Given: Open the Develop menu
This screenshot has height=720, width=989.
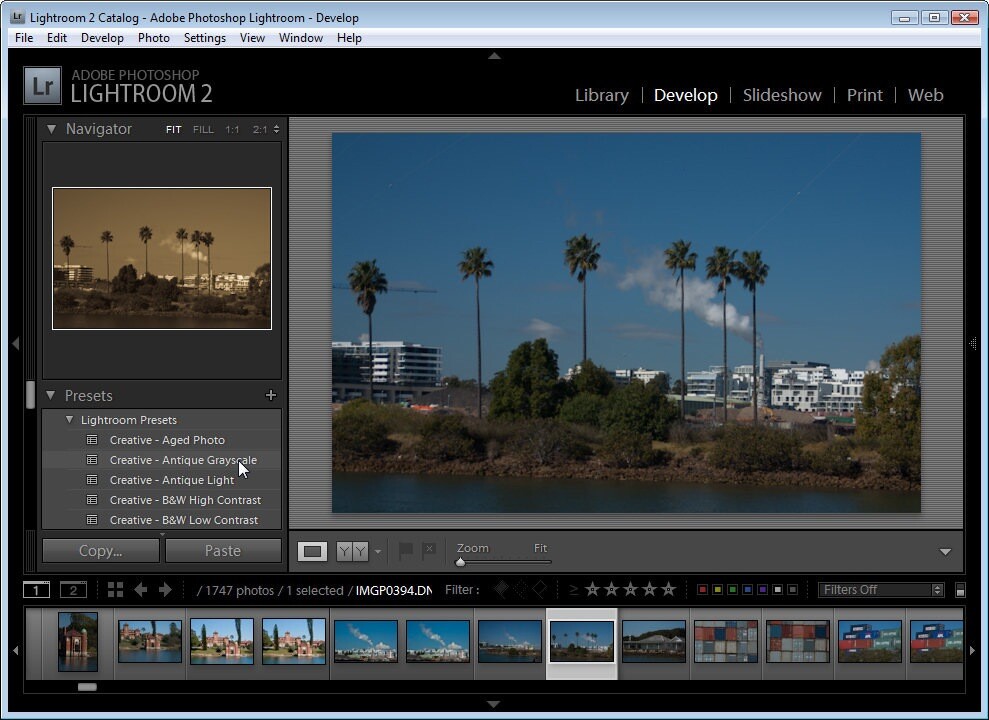Looking at the screenshot, I should 102,38.
